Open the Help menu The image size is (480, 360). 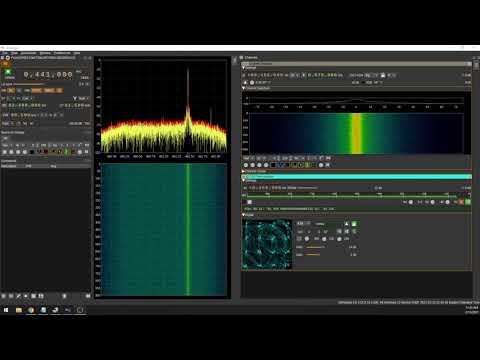click(77, 53)
